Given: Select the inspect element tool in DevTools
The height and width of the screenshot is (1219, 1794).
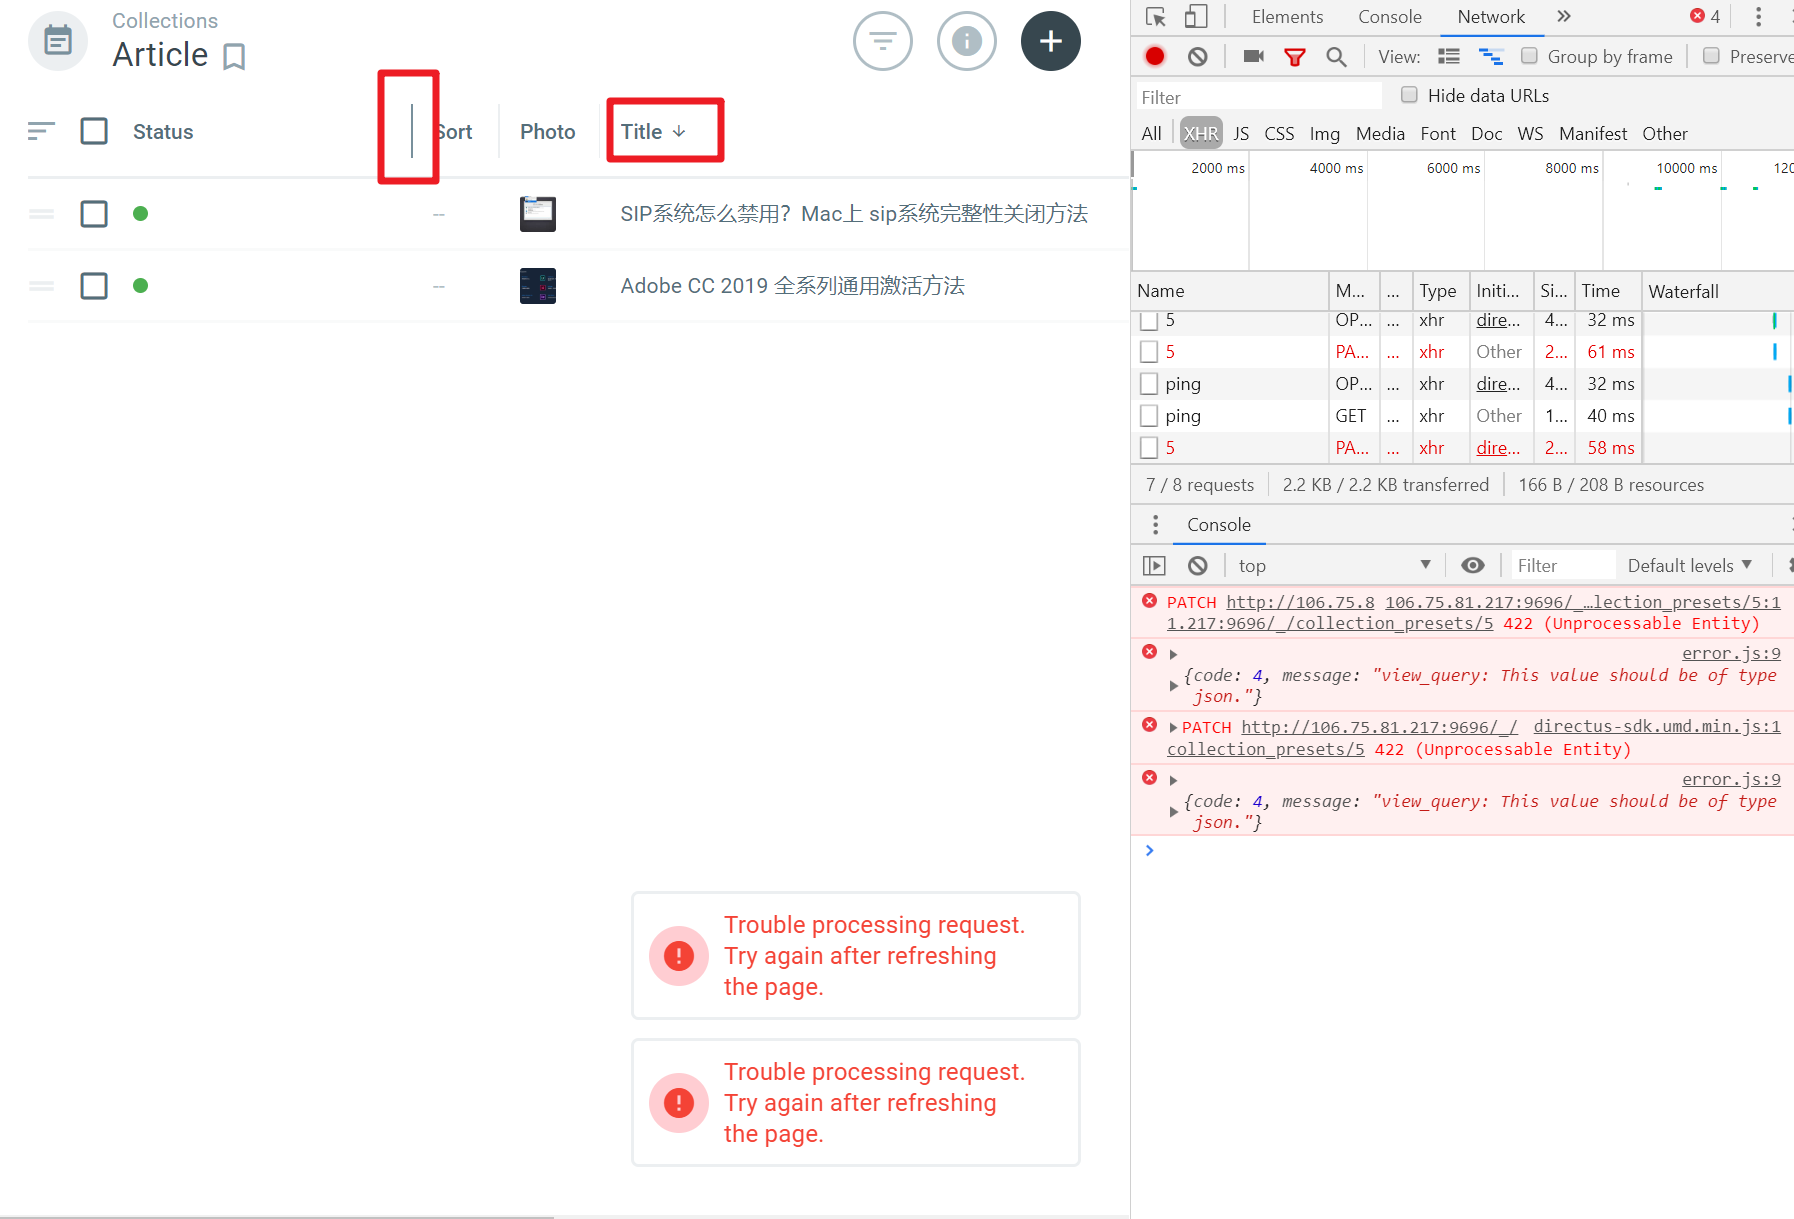Looking at the screenshot, I should [1157, 16].
